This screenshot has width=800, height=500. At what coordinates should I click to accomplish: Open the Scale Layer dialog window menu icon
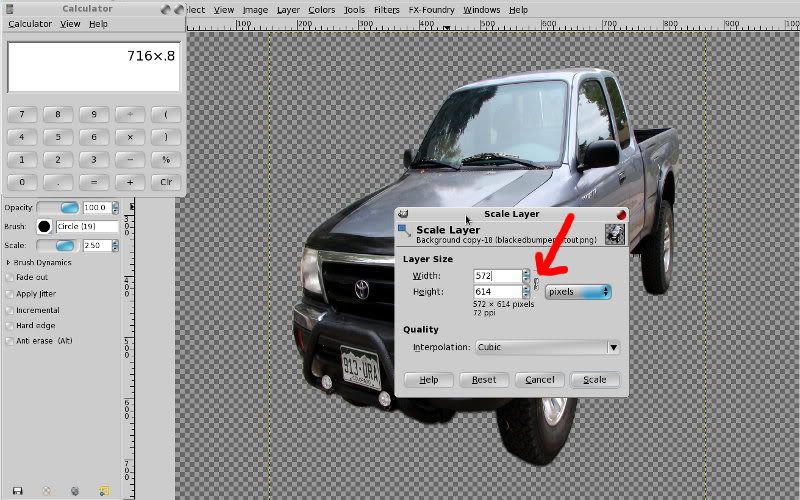(x=403, y=214)
